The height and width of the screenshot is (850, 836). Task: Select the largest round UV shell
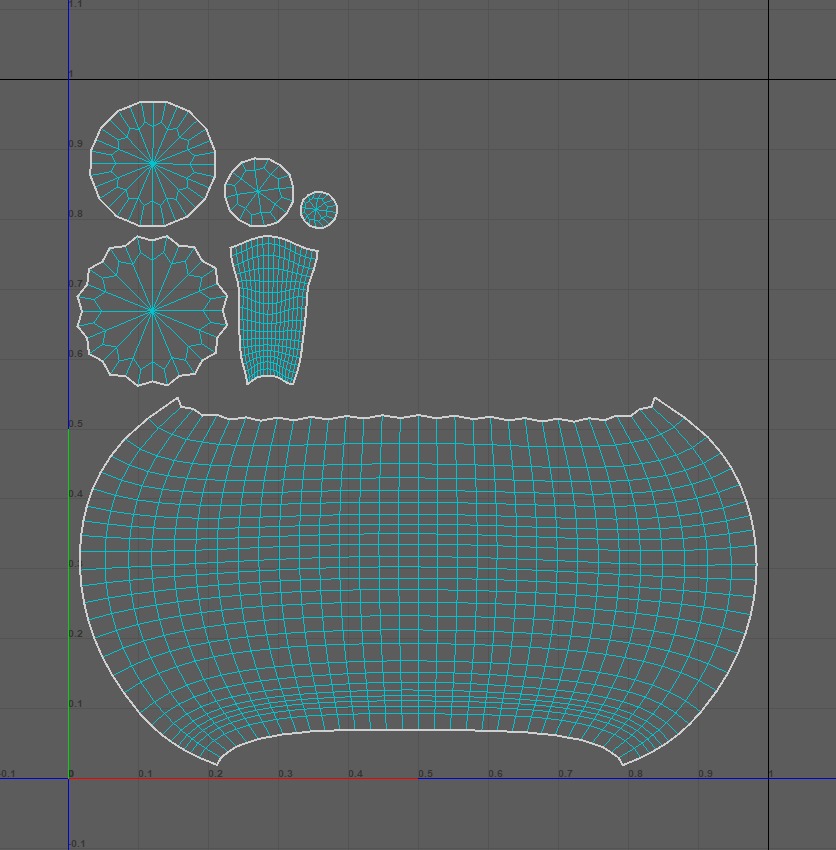(x=153, y=163)
